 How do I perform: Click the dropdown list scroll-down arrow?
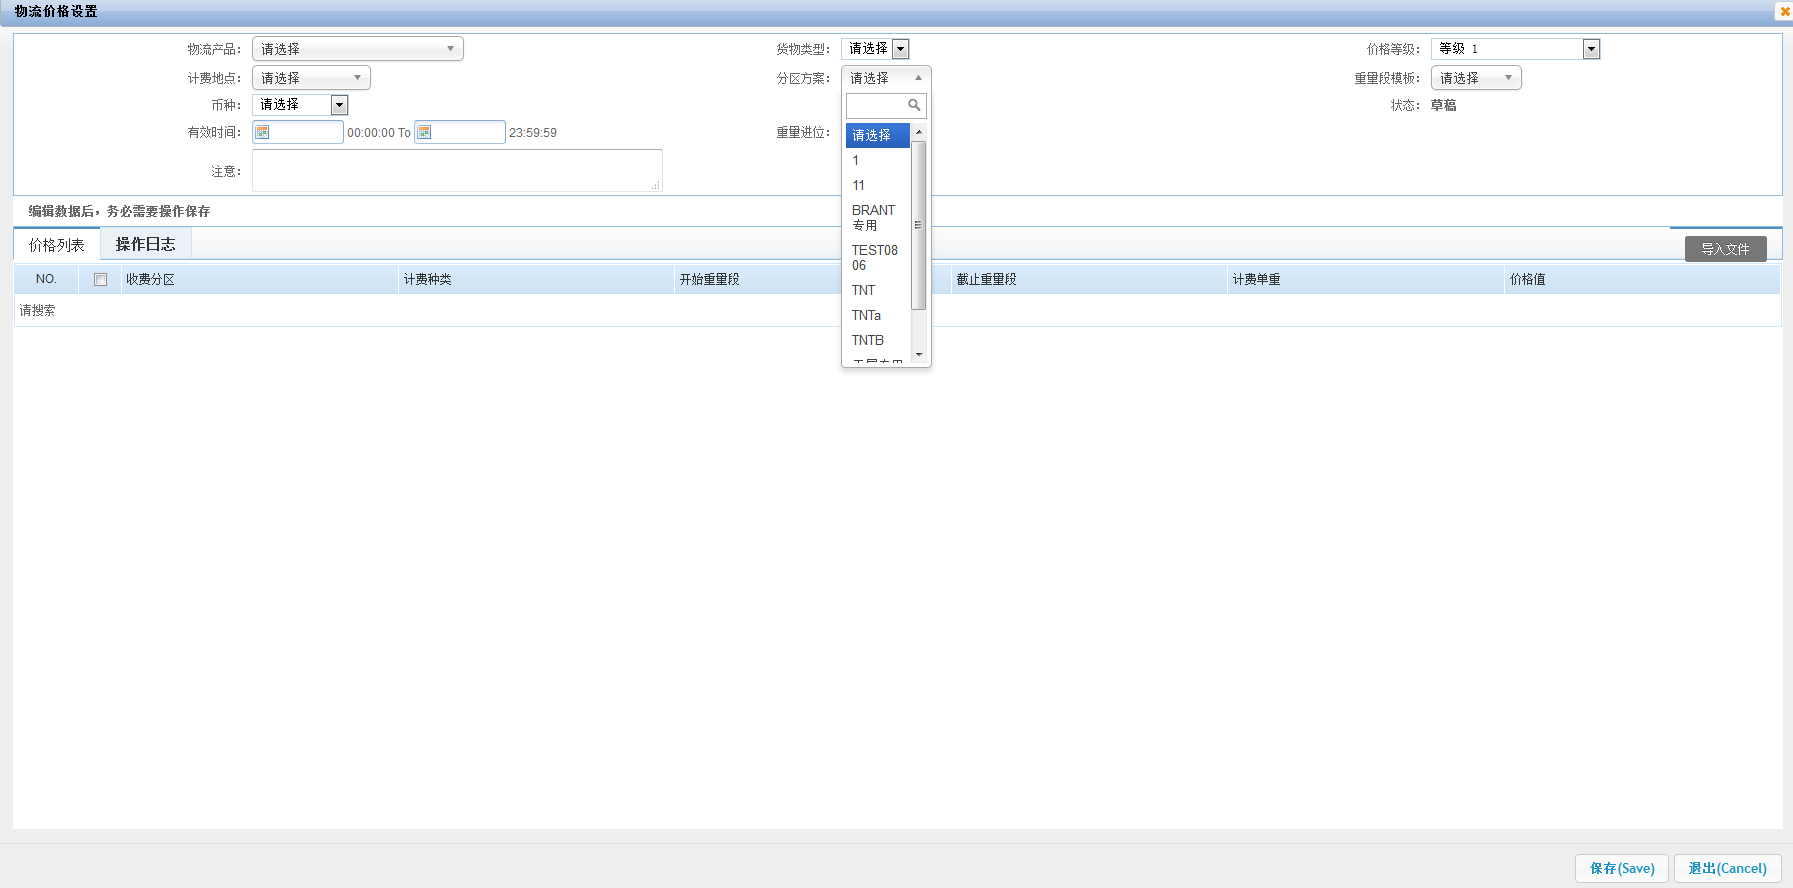pyautogui.click(x=919, y=355)
